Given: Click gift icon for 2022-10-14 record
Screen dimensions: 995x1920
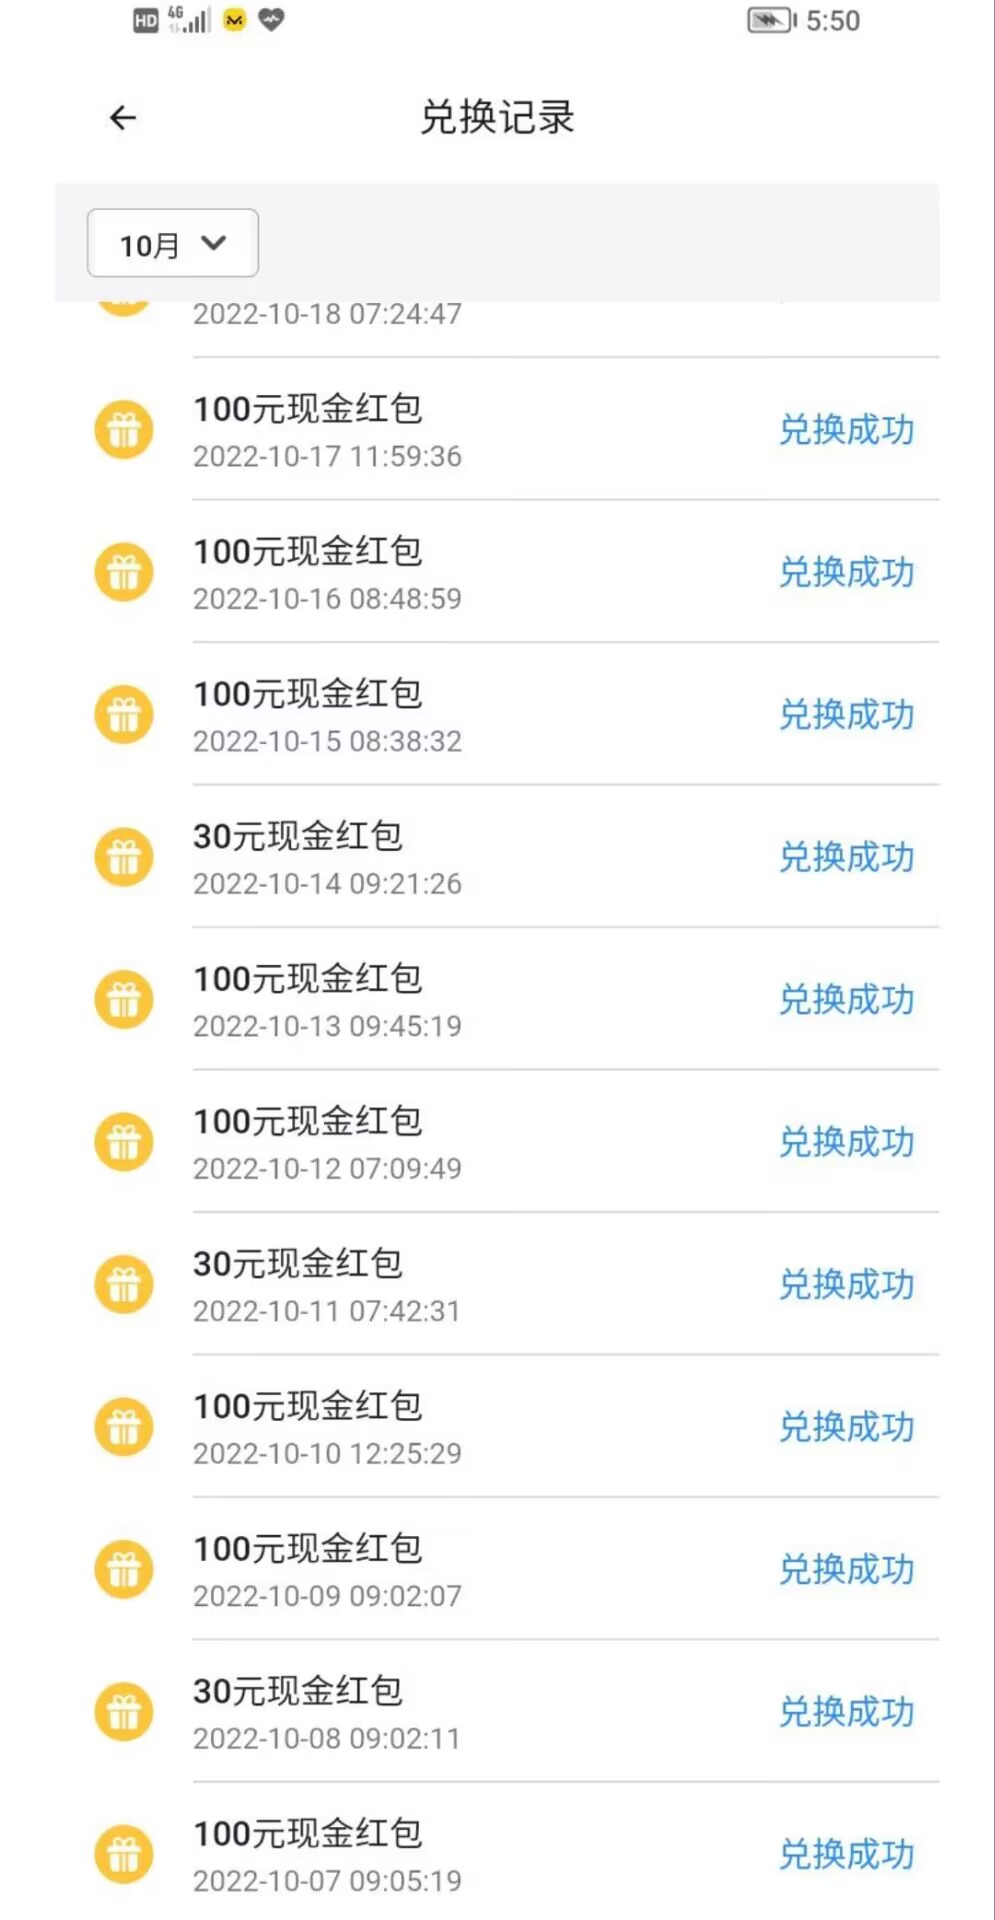Looking at the screenshot, I should click(x=124, y=858).
